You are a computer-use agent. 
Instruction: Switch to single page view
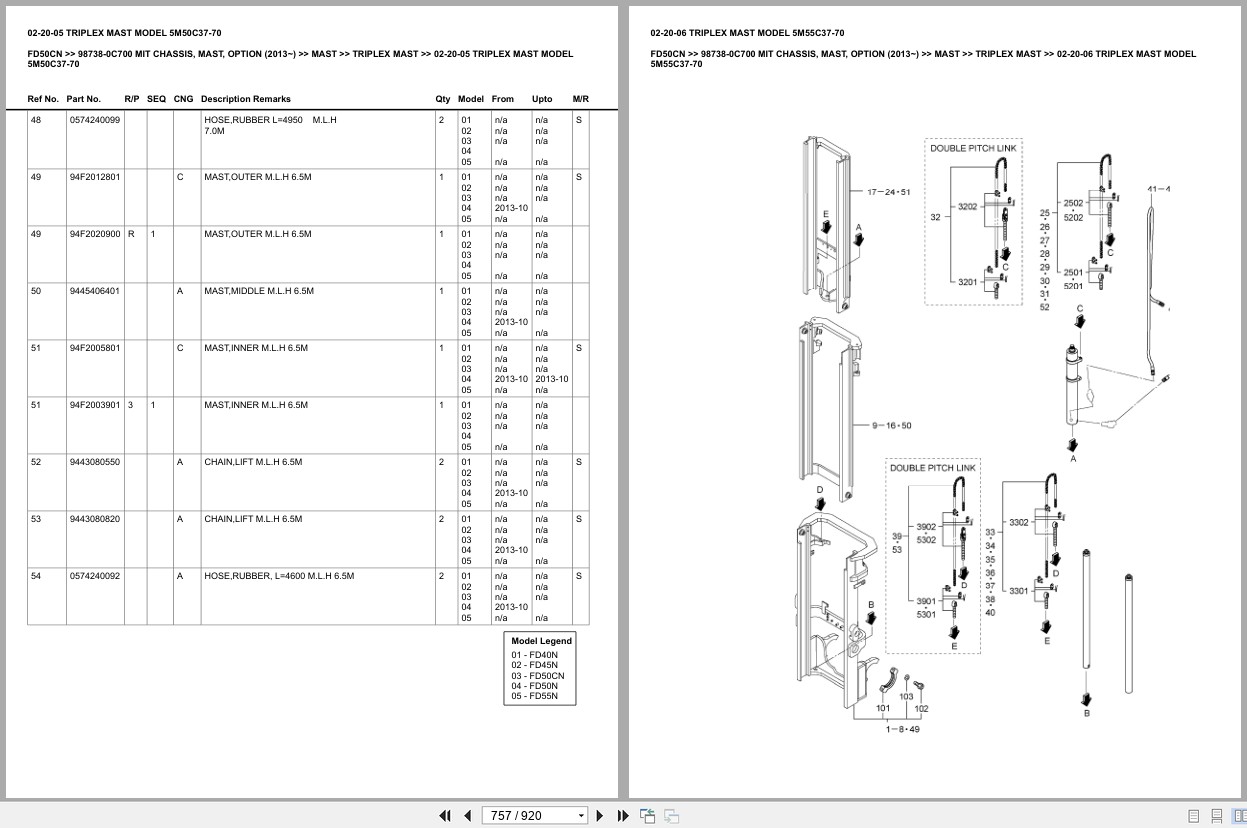coord(1194,816)
